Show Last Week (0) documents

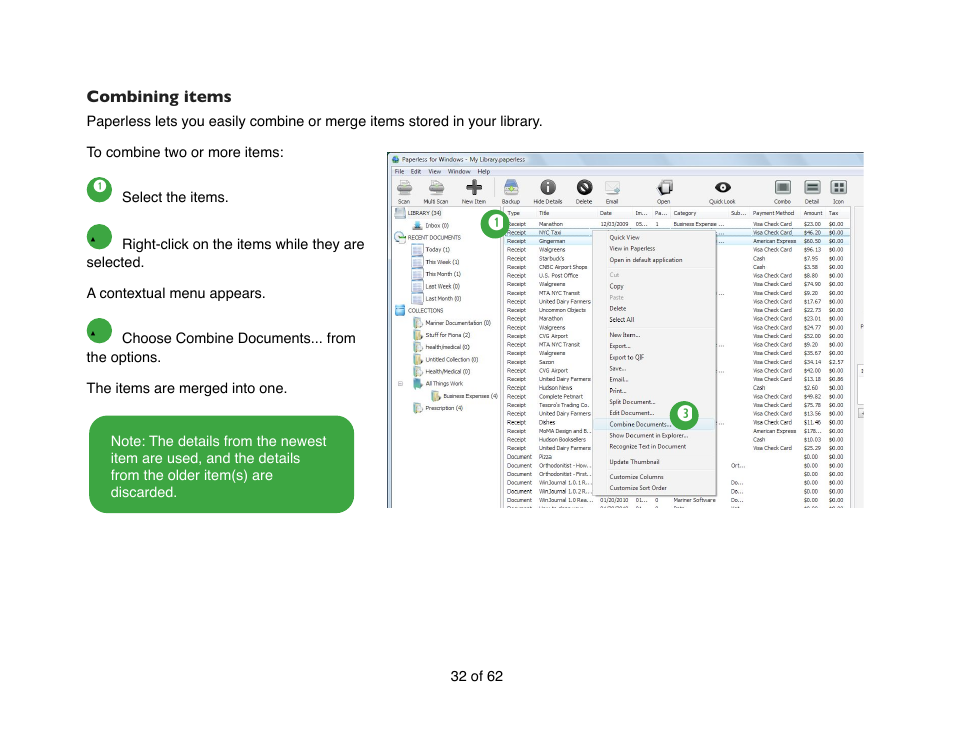442,286
